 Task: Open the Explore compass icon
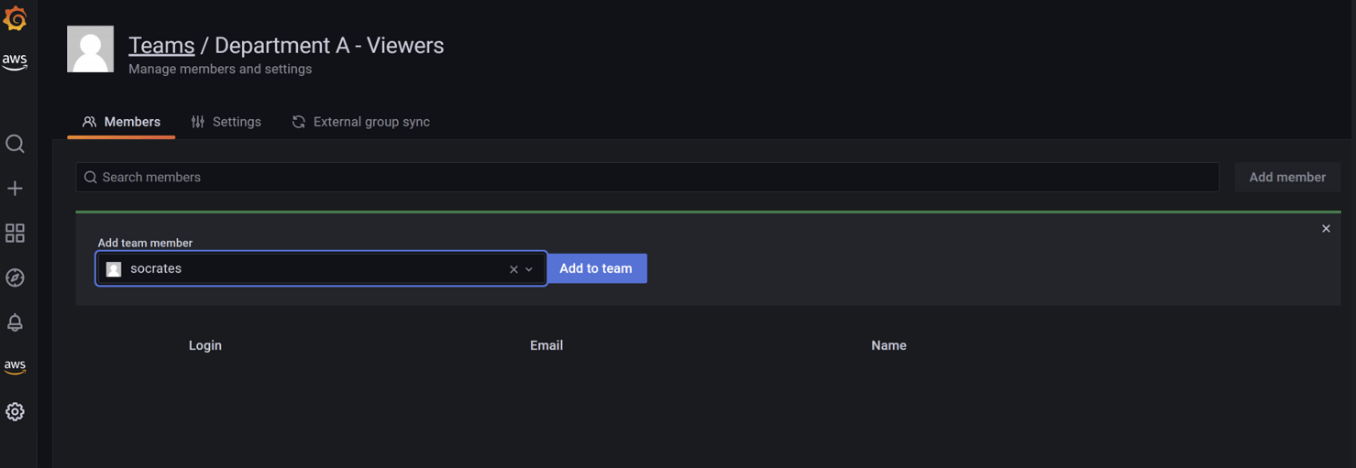click(x=15, y=278)
